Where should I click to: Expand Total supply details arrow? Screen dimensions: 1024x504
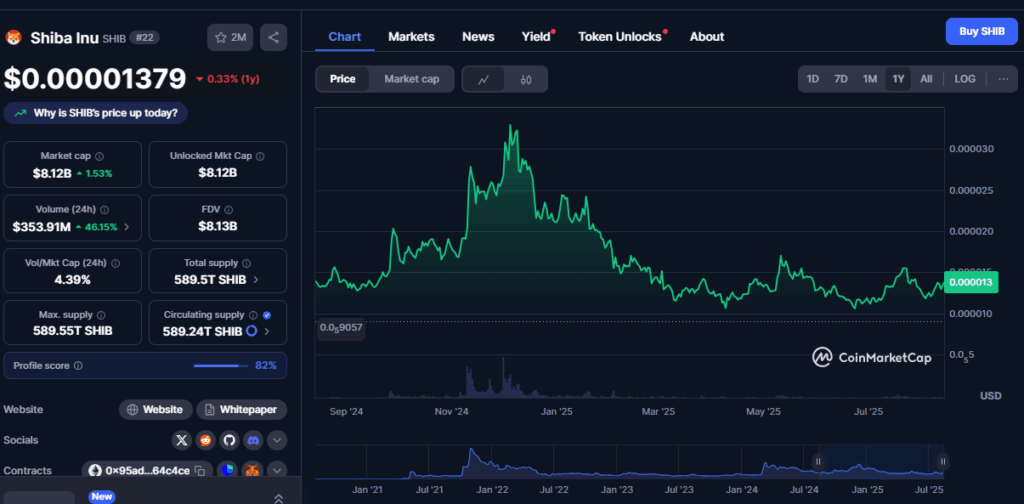[x=255, y=279]
